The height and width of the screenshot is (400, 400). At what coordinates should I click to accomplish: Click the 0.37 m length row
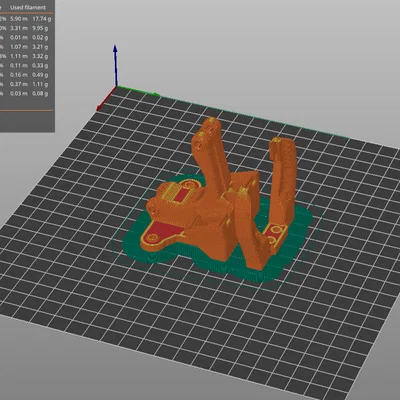[x=19, y=84]
